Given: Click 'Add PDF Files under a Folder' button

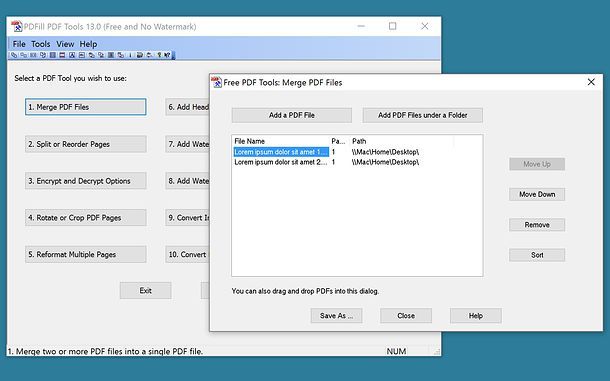Looking at the screenshot, I should (x=422, y=115).
